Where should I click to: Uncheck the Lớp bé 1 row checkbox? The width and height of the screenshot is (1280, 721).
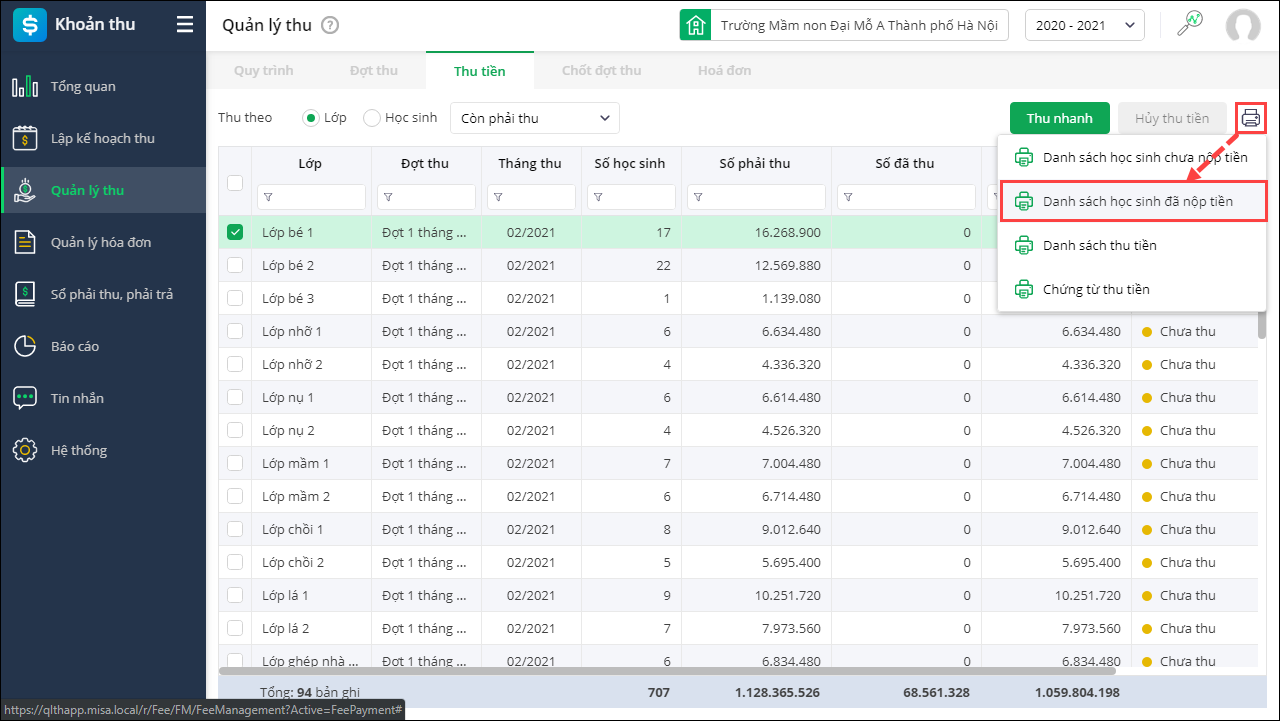point(235,232)
